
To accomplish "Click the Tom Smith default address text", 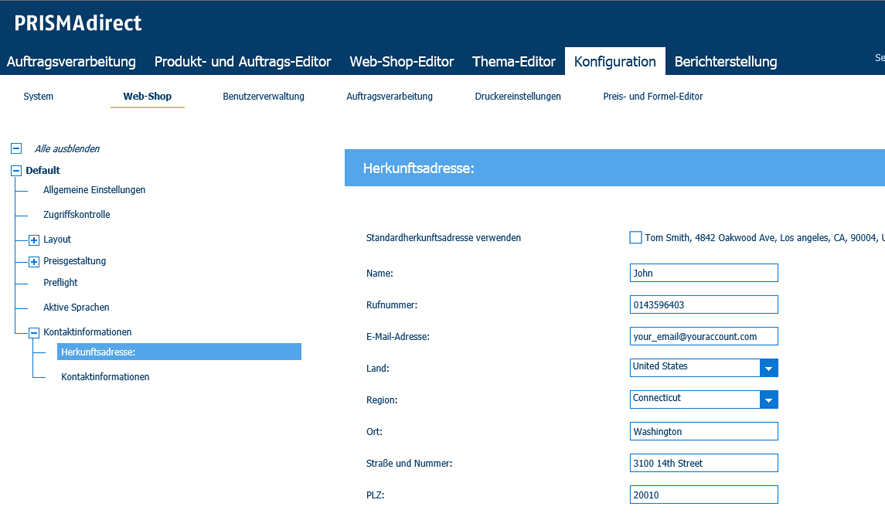I will pos(765,238).
